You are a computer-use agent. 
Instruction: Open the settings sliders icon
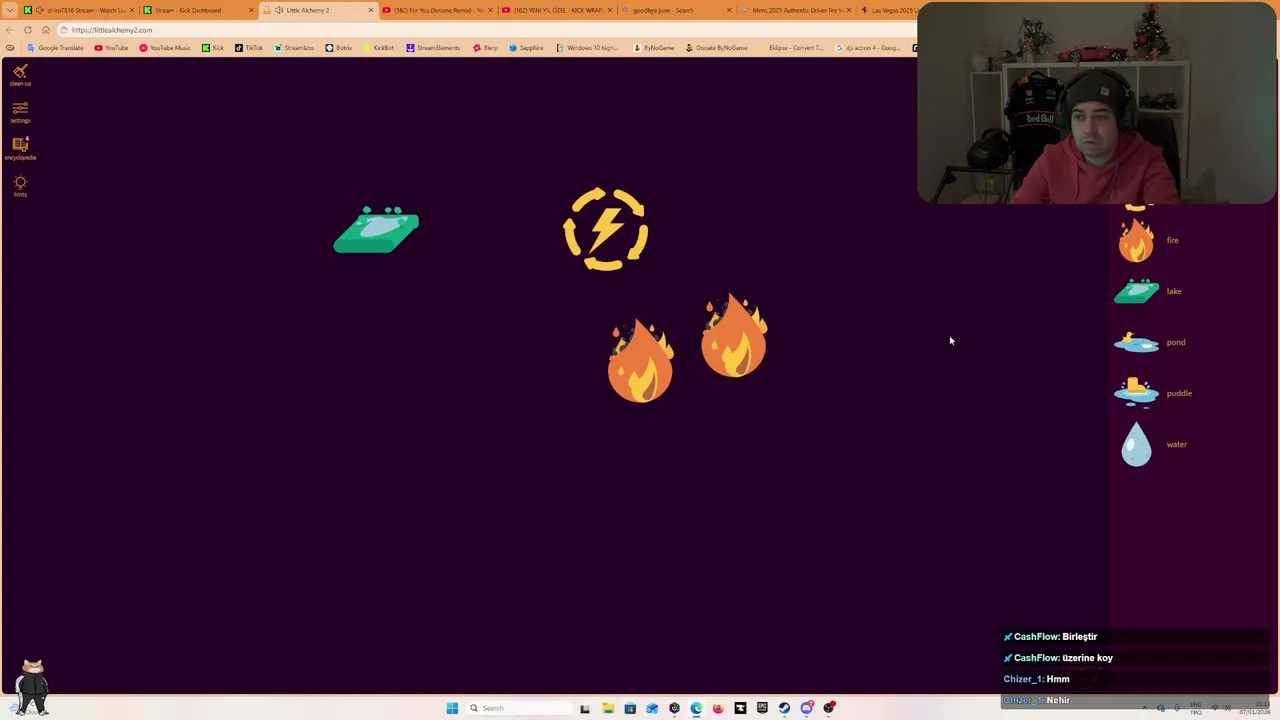(x=20, y=108)
